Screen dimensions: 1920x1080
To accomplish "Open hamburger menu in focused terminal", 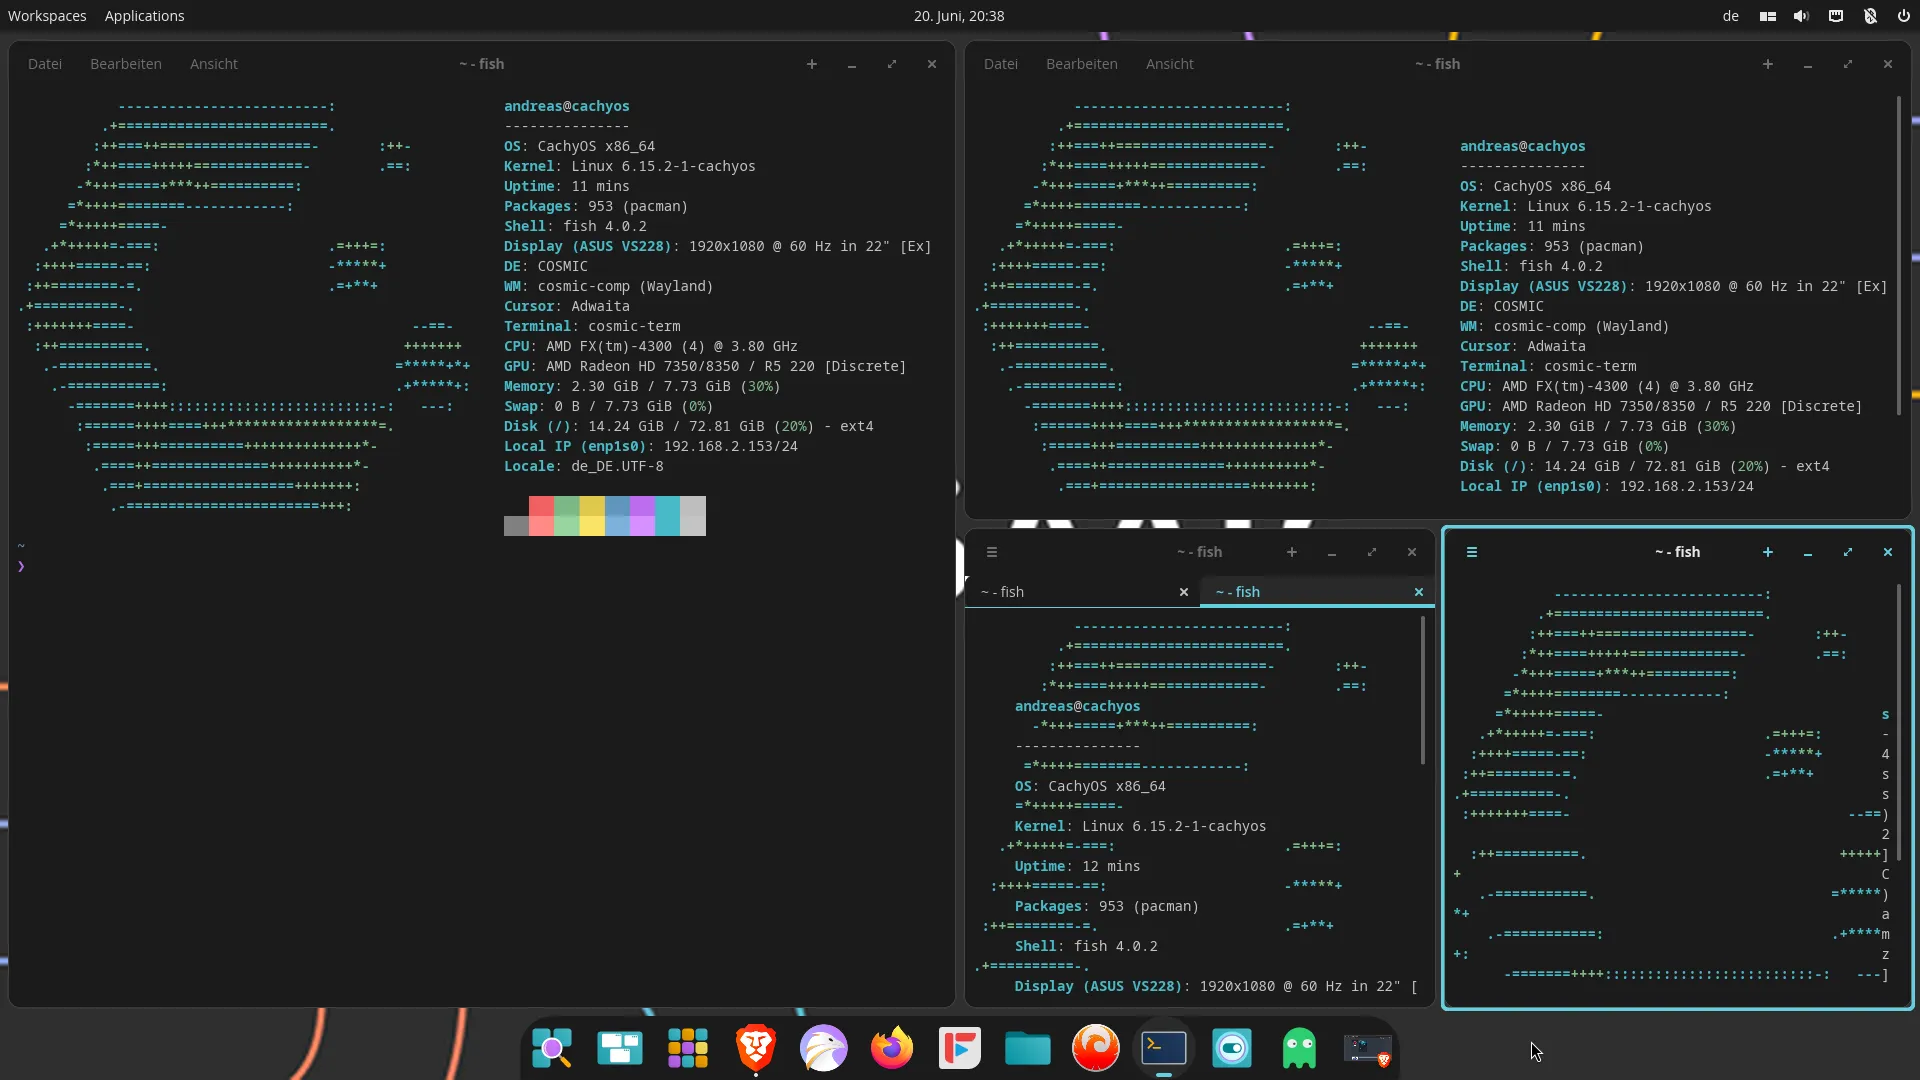I will [1472, 552].
